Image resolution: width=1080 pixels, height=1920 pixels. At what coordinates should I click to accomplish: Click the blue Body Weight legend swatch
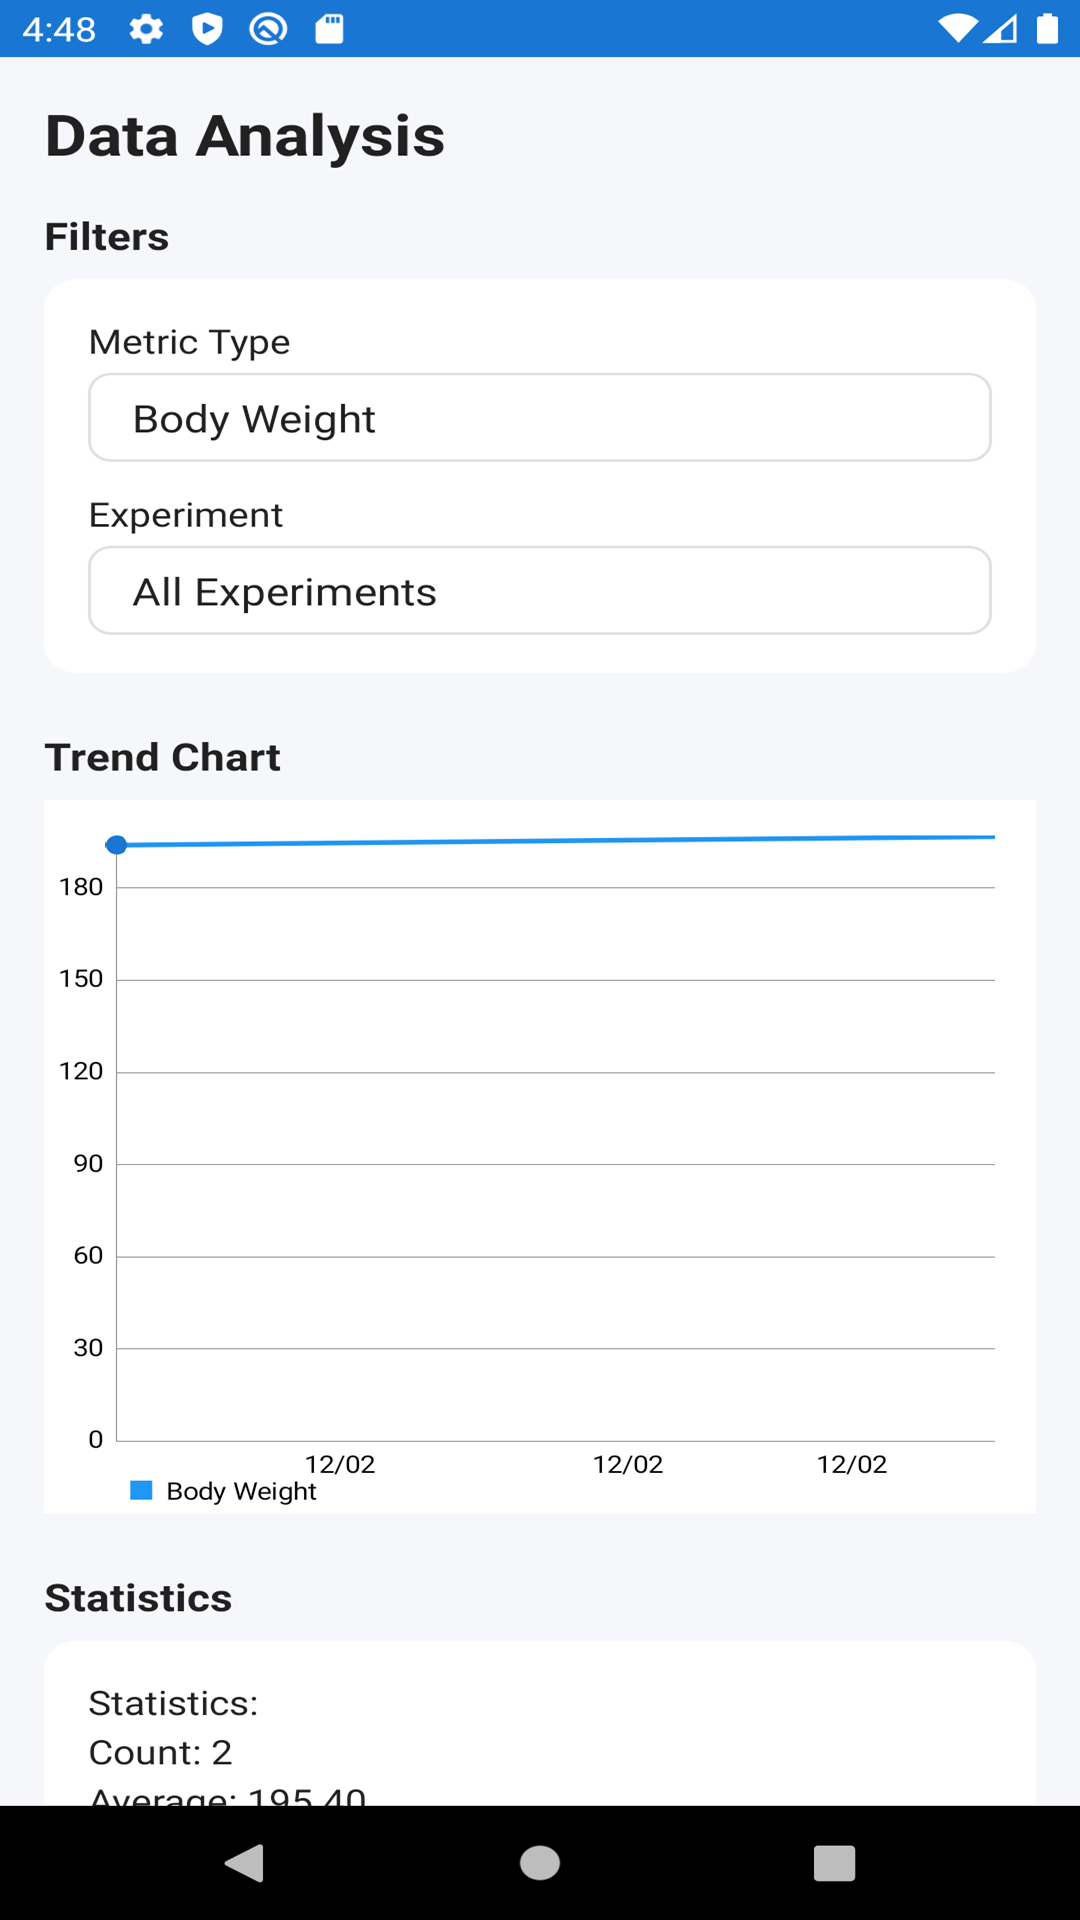point(142,1491)
